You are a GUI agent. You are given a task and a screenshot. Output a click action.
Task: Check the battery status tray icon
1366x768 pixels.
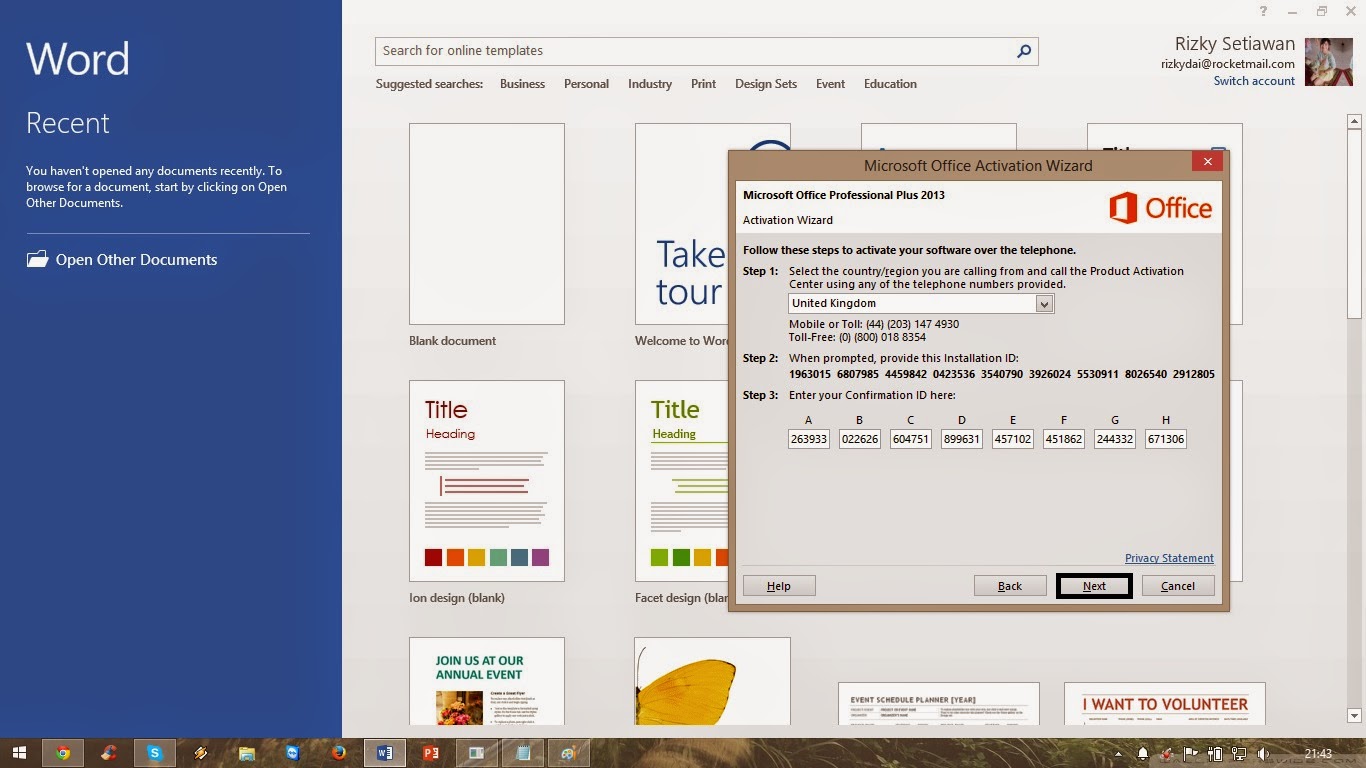(1215, 753)
